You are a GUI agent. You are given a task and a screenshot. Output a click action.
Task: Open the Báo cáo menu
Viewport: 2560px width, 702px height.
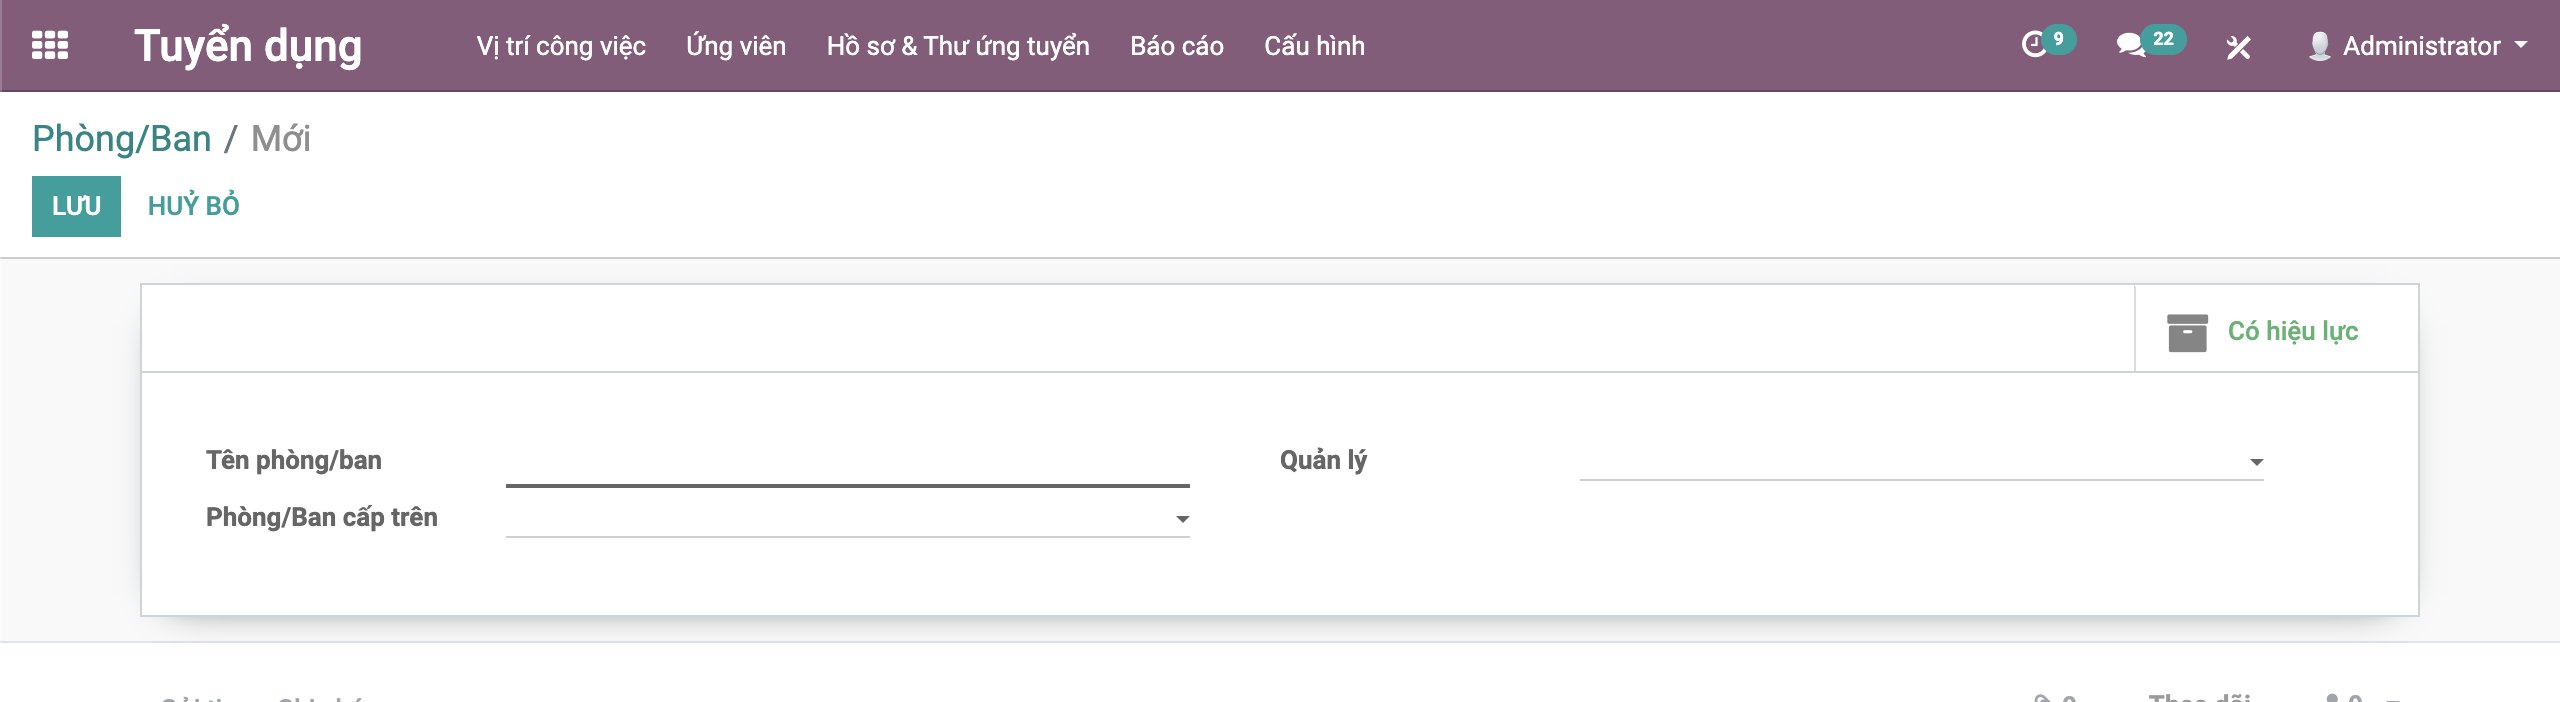1177,46
